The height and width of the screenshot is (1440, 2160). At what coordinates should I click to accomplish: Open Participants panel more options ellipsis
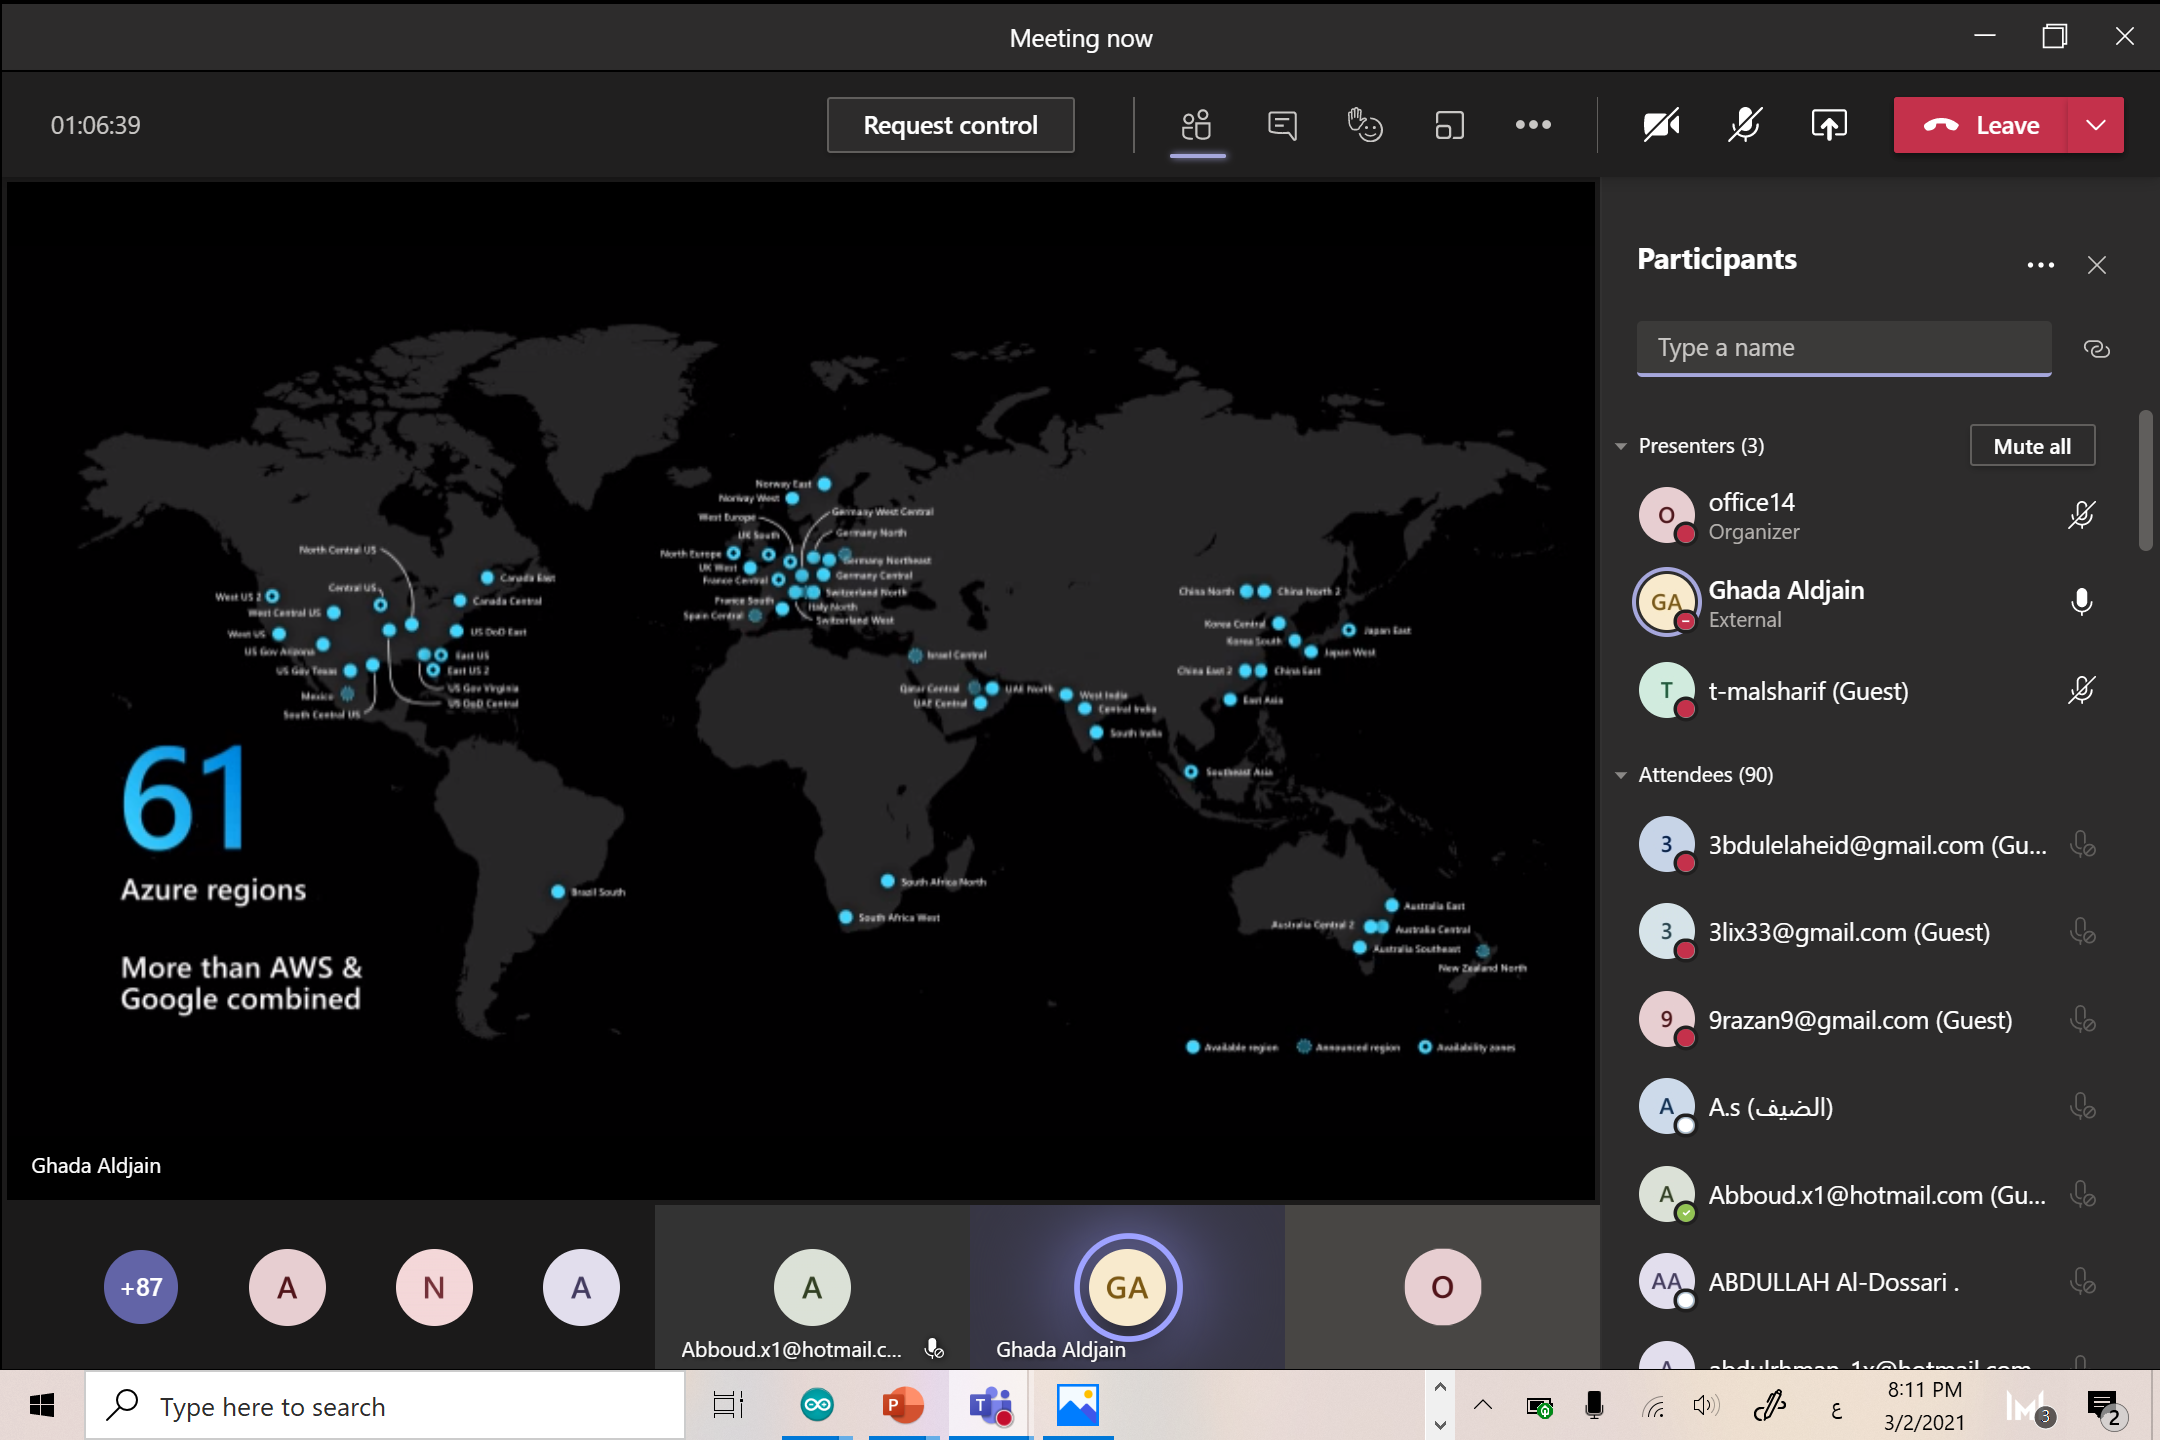click(2040, 265)
